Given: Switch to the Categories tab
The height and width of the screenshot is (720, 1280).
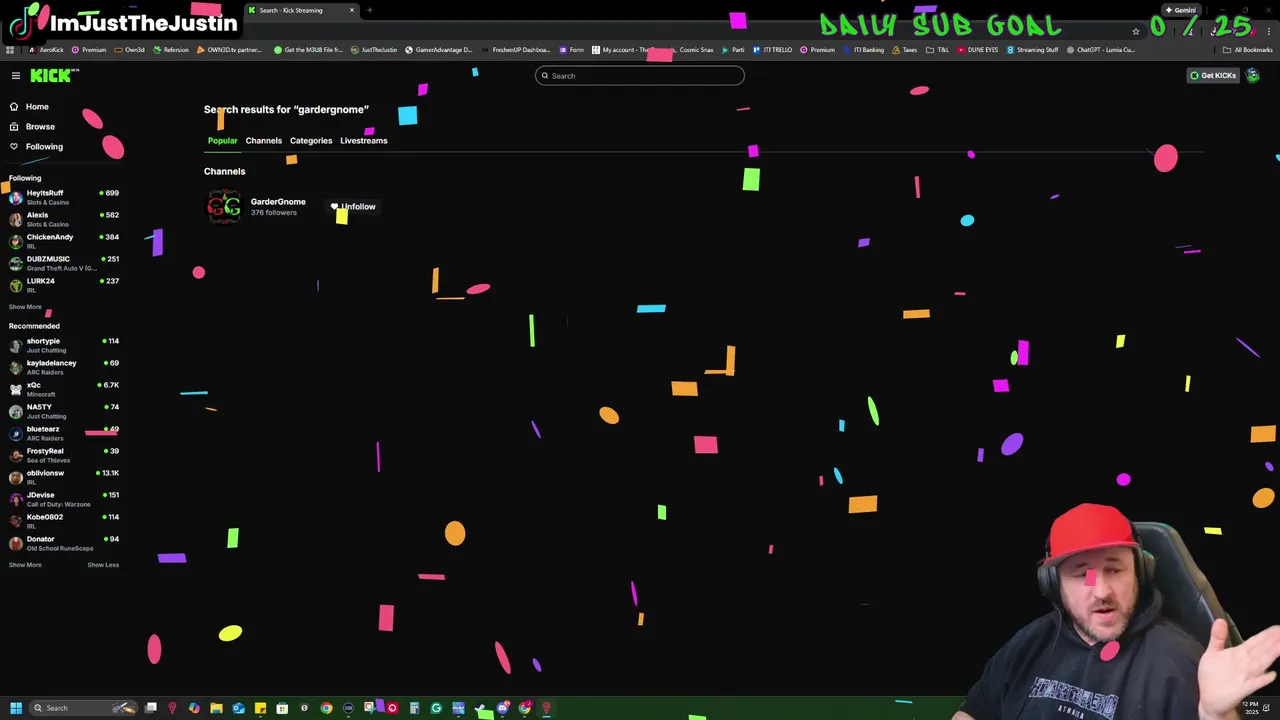Looking at the screenshot, I should (x=311, y=141).
